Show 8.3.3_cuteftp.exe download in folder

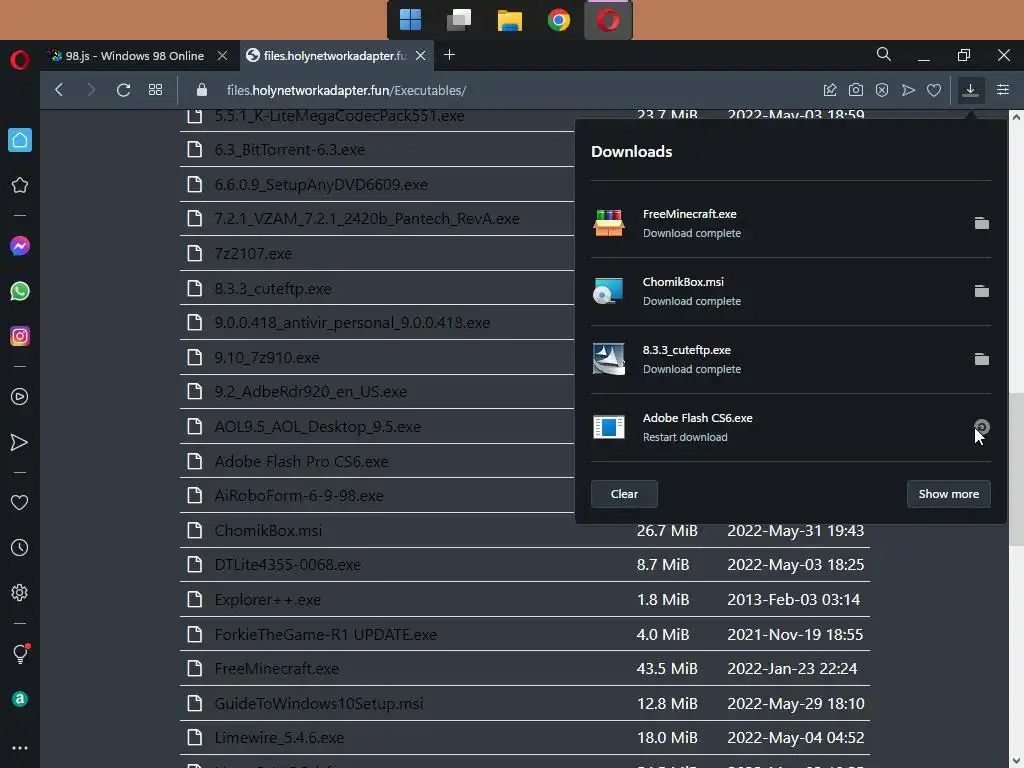point(982,359)
